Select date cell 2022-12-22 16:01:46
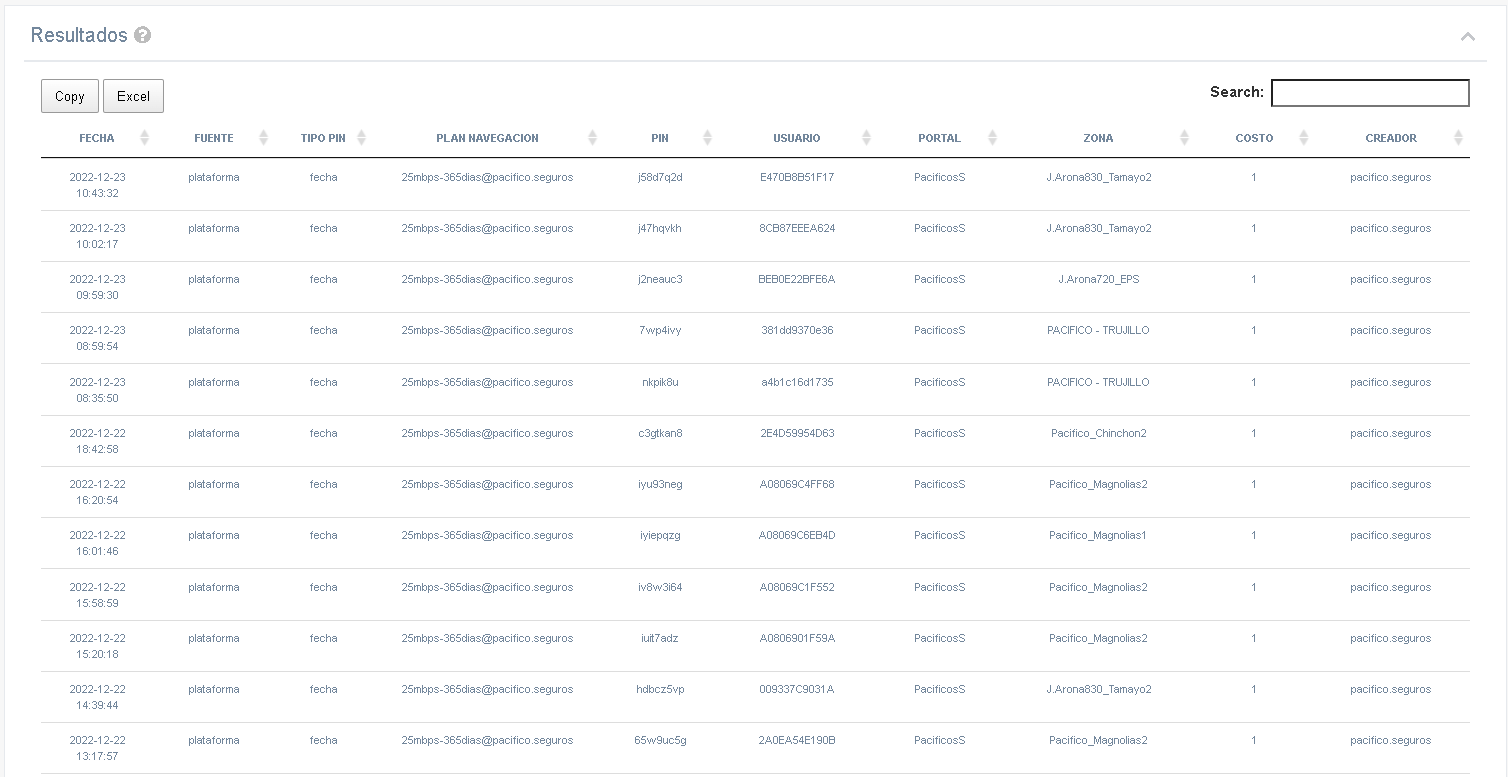Screen dimensions: 1508x777 (x=97, y=543)
